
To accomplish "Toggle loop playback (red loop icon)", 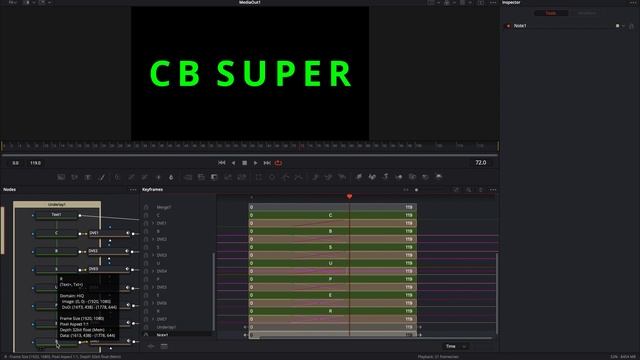I will (278, 163).
